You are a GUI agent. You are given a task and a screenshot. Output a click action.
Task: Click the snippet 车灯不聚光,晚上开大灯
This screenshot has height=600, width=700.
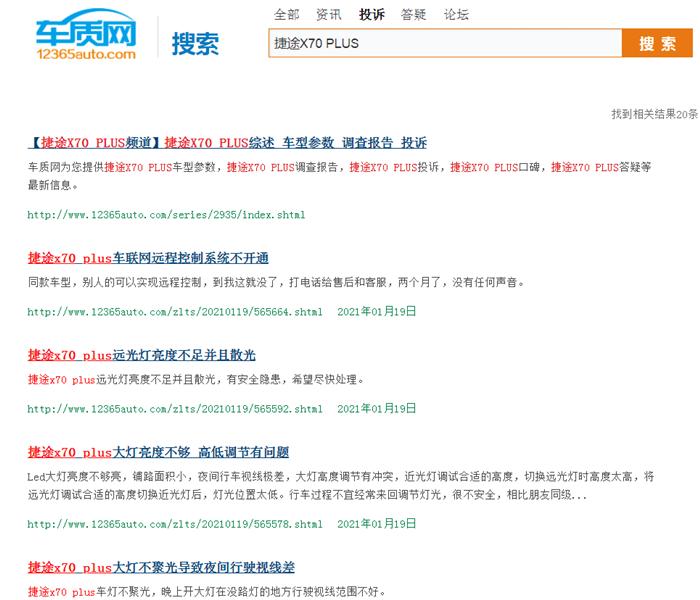pos(206,592)
